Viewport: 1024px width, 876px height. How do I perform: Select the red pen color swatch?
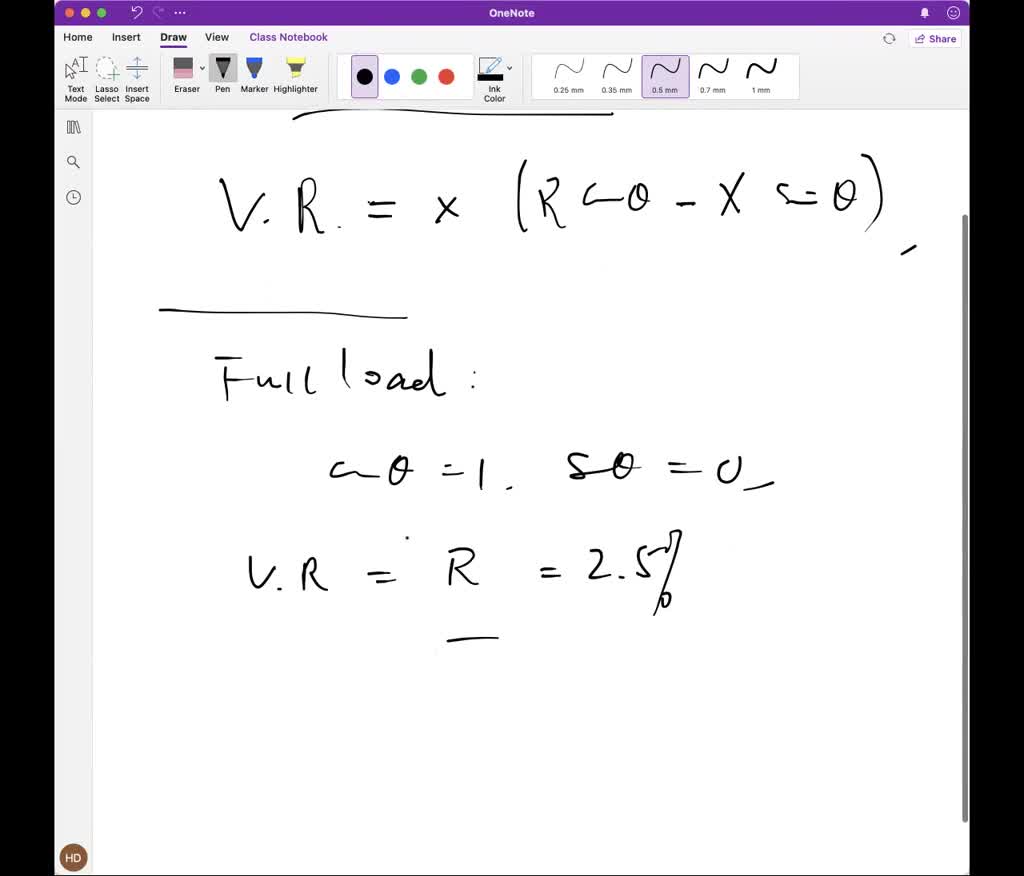pyautogui.click(x=447, y=75)
